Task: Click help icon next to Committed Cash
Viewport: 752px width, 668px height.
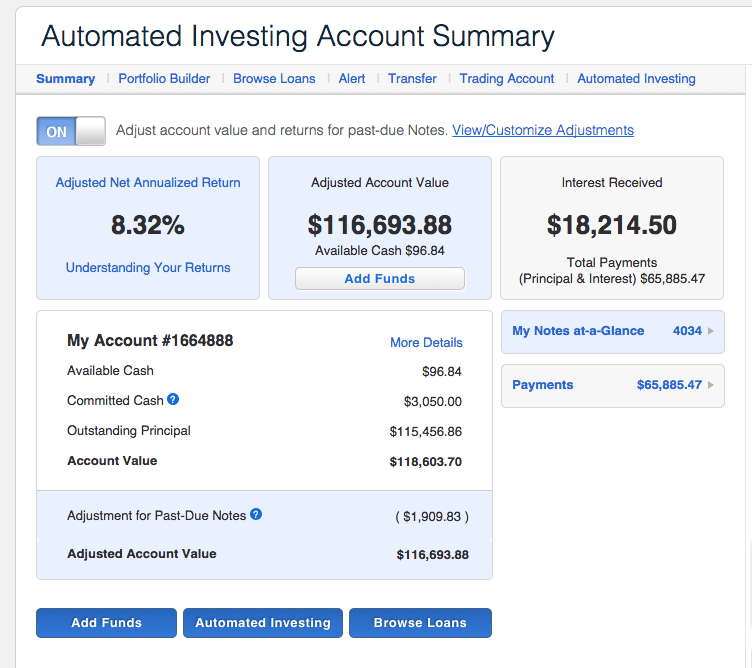Action: pos(173,400)
